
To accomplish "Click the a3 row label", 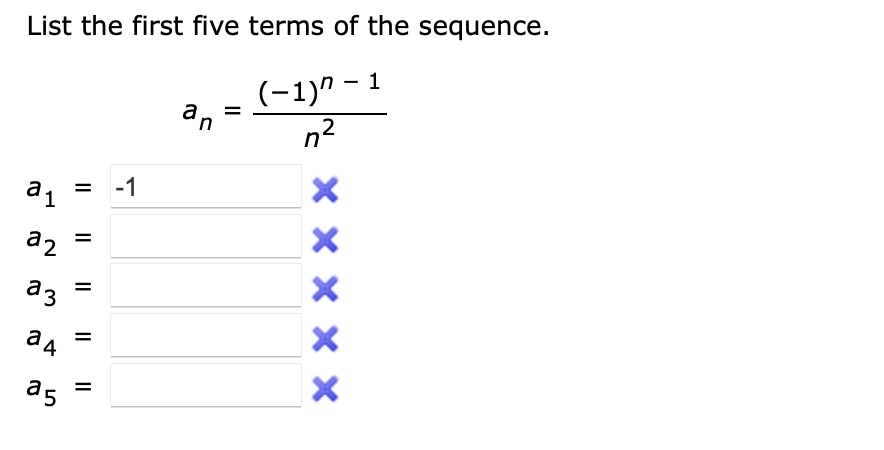I will 42,288.
